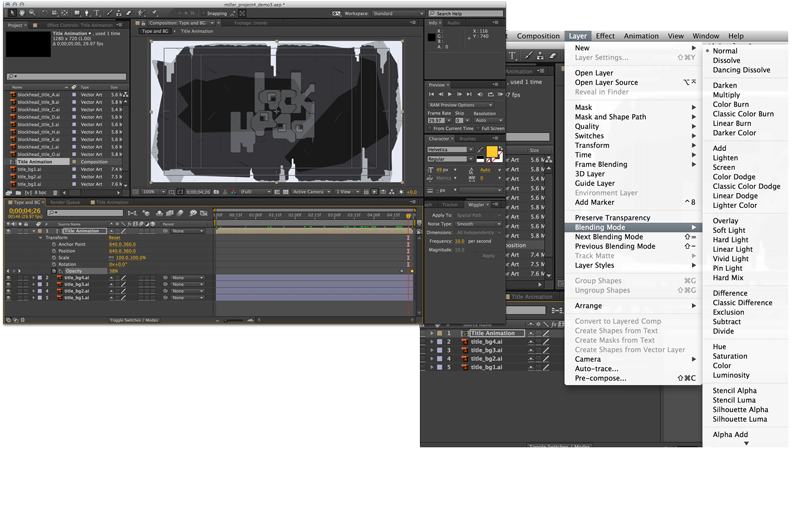Click Type and BG breadcrumb in viewer
The height and width of the screenshot is (516, 800).
pos(154,31)
